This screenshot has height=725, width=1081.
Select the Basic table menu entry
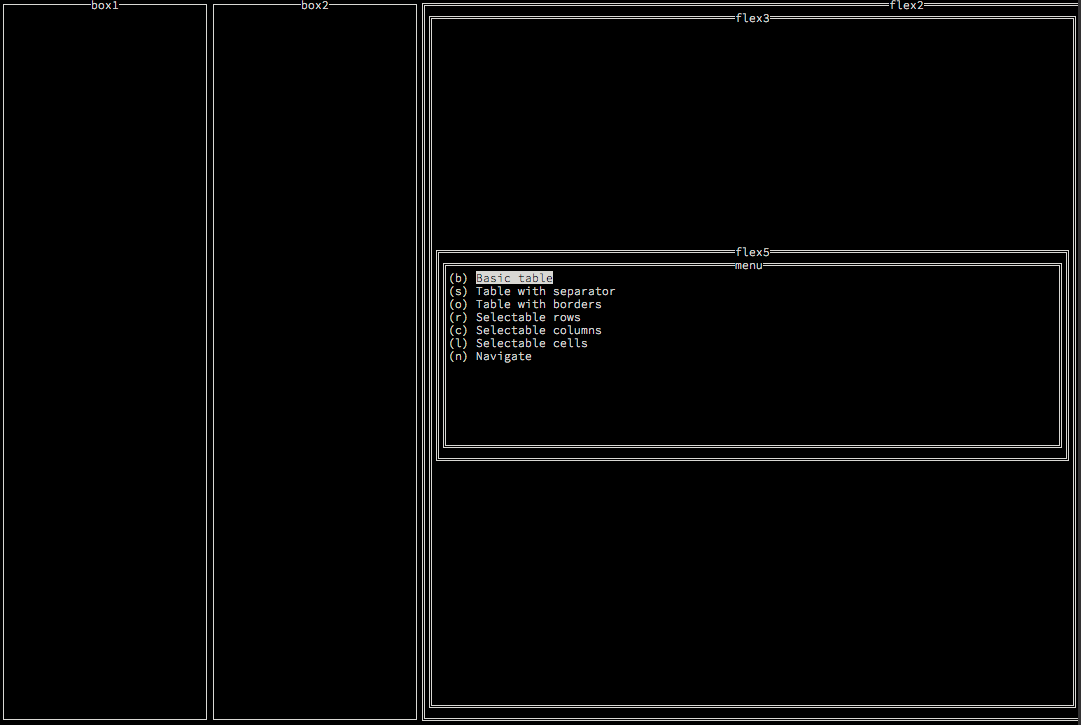coord(514,278)
